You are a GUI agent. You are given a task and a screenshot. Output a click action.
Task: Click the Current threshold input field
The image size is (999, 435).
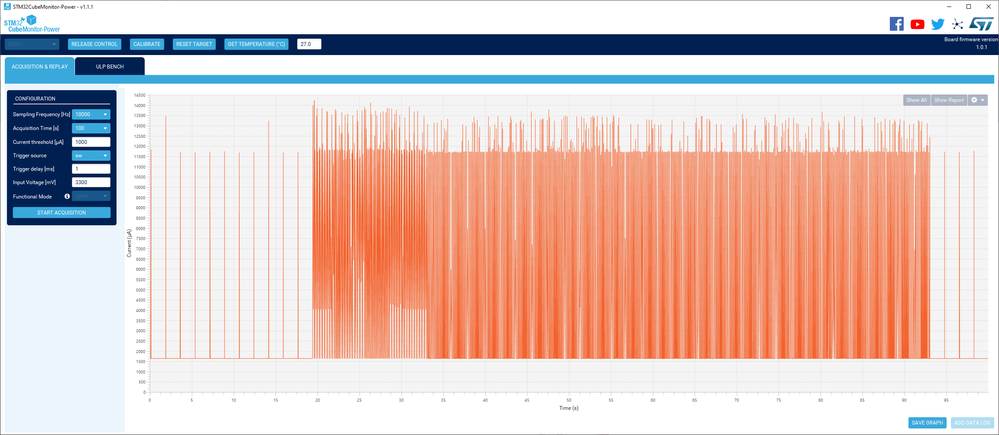pos(91,141)
